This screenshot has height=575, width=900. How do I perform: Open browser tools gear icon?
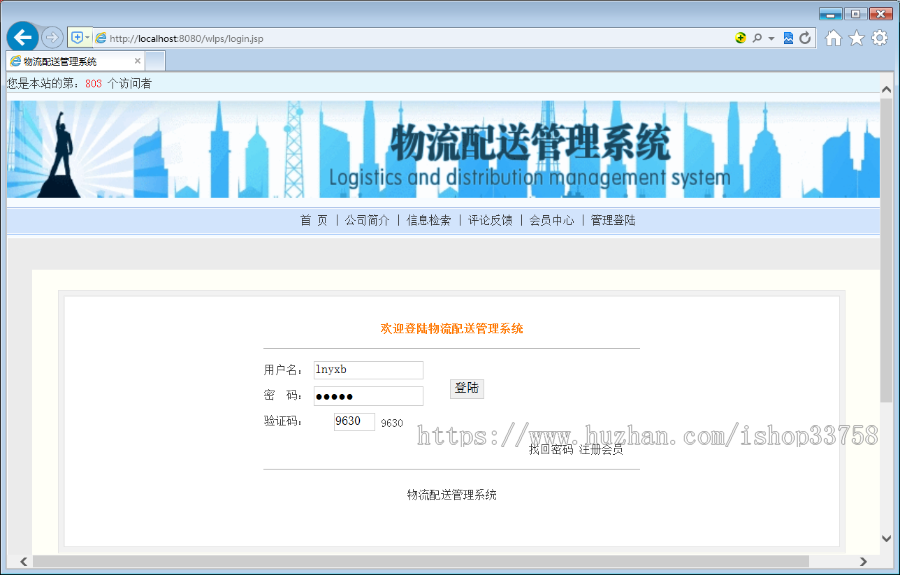pyautogui.click(x=879, y=38)
